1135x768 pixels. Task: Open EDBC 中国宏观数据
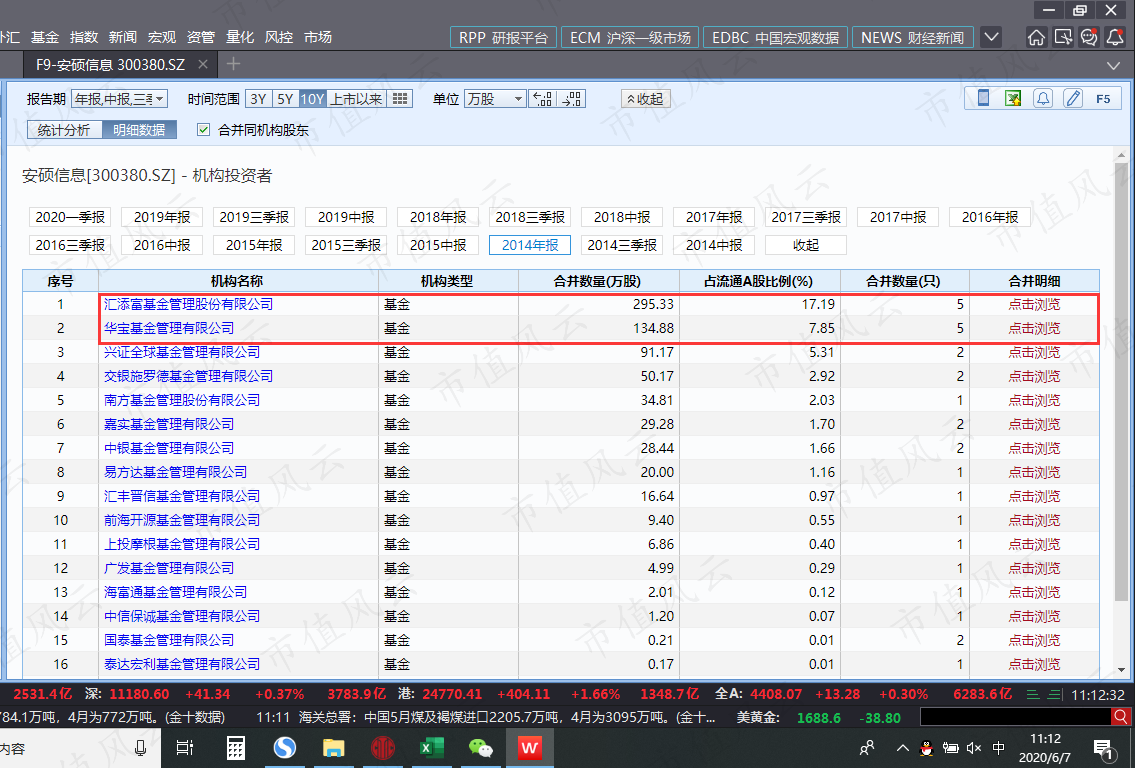point(775,38)
